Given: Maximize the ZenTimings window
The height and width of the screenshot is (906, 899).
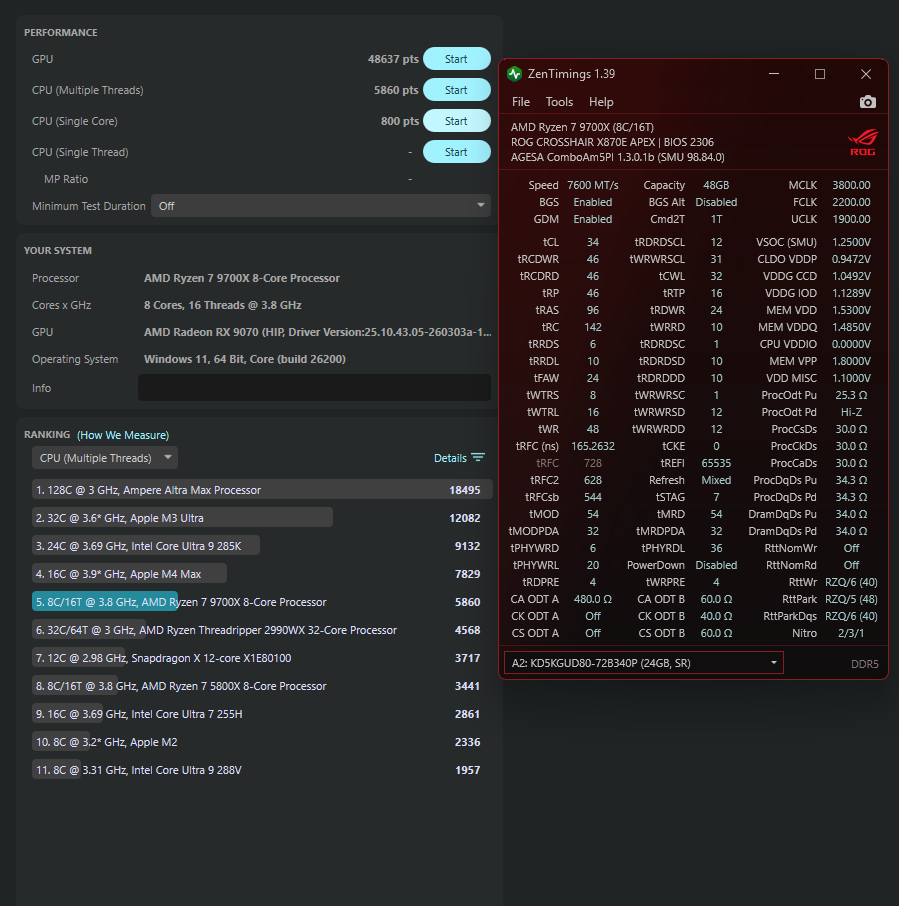Looking at the screenshot, I should pos(819,74).
